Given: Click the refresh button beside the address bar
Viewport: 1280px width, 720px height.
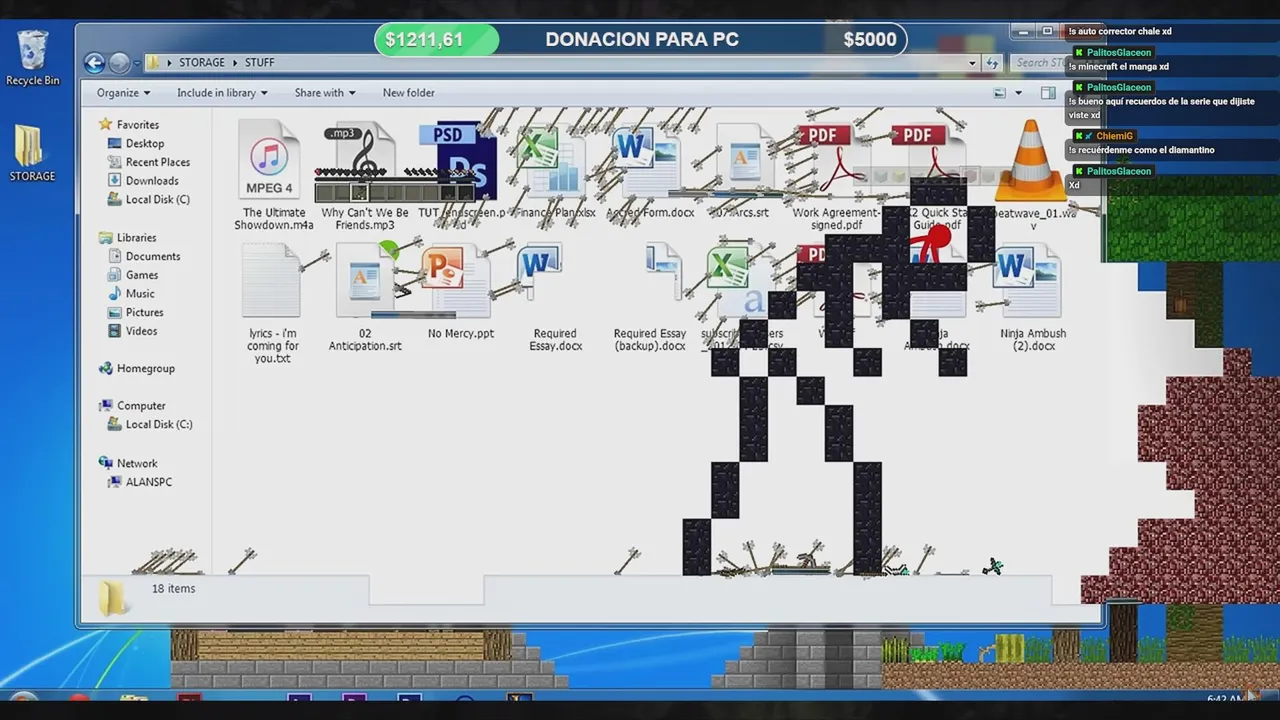Looking at the screenshot, I should 992,63.
